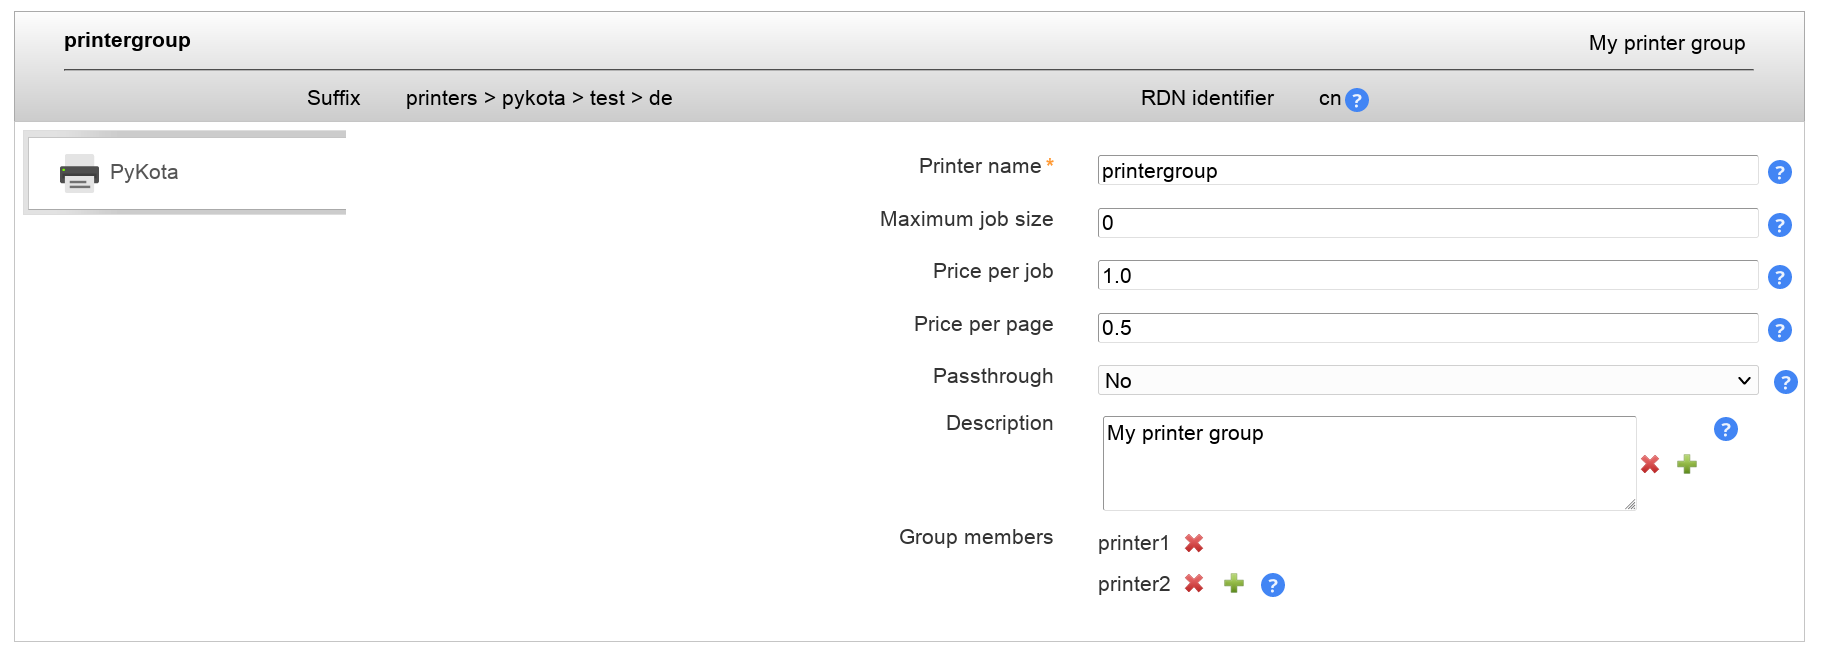Open help for Passthrough setting
This screenshot has height=657, width=1832.
tap(1785, 382)
